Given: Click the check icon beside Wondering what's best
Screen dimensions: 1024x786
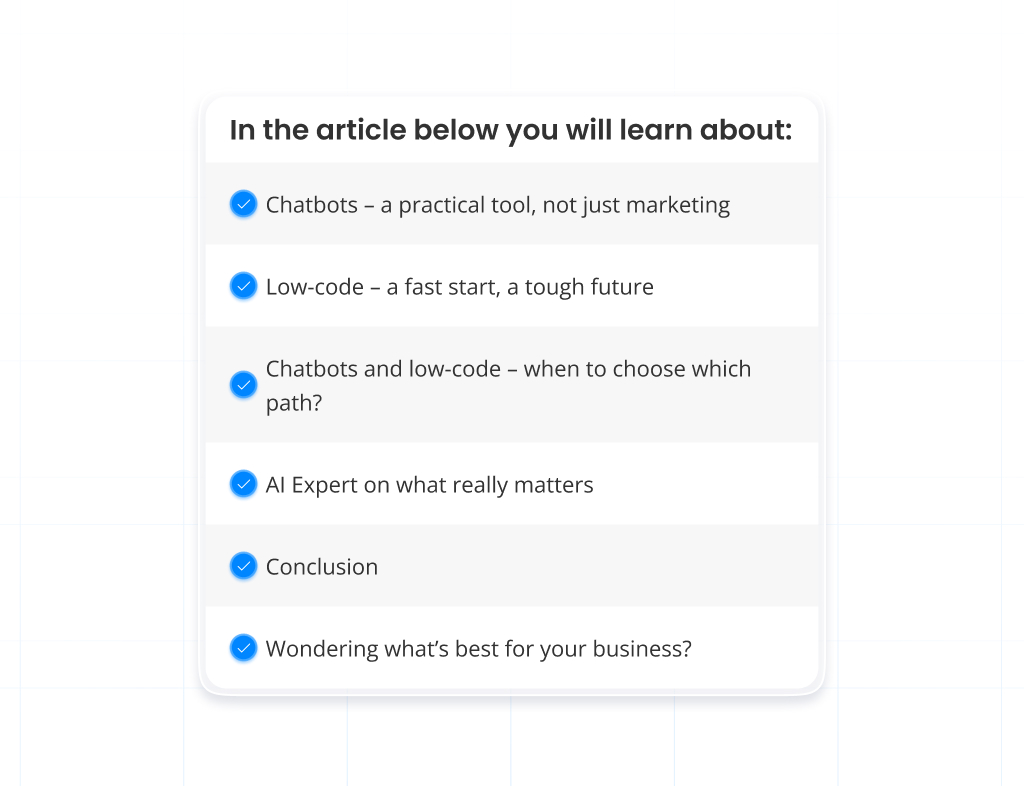Looking at the screenshot, I should click(243, 648).
